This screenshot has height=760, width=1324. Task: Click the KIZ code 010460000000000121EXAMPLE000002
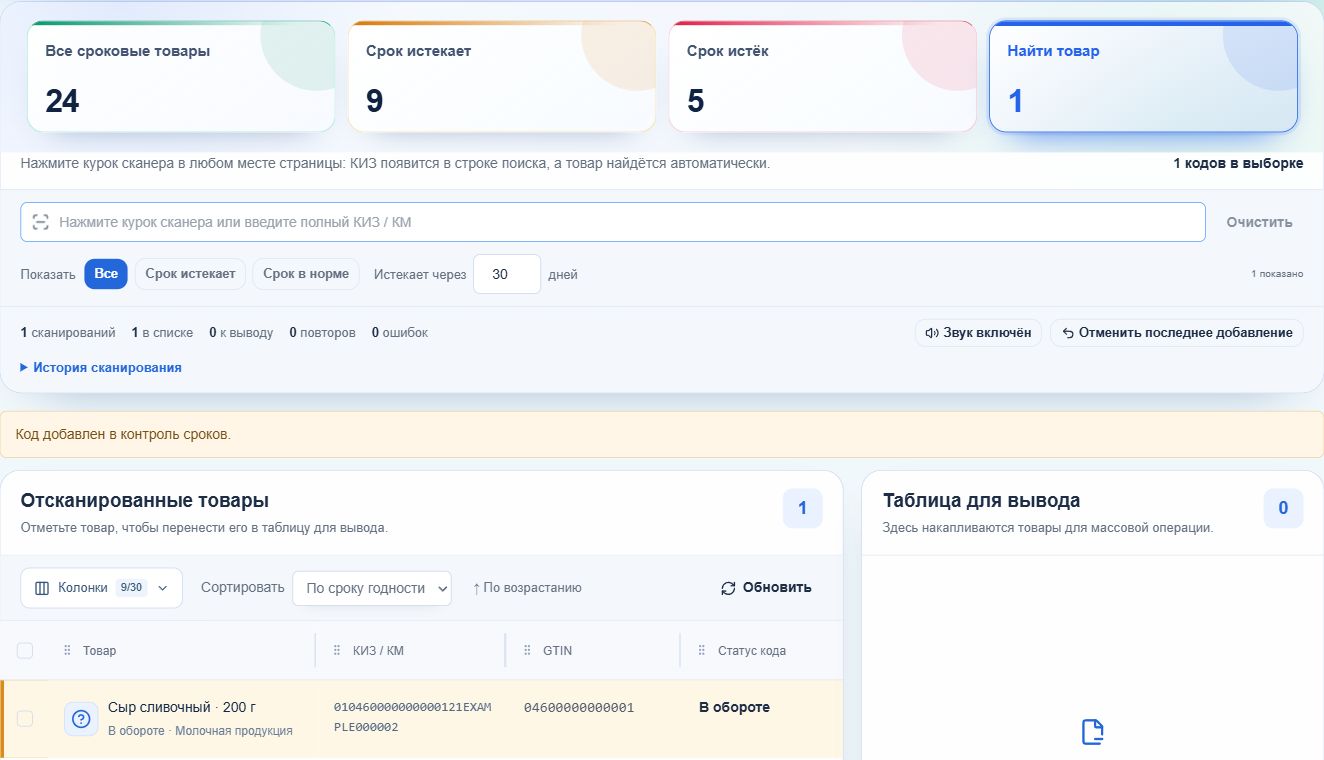tap(412, 717)
